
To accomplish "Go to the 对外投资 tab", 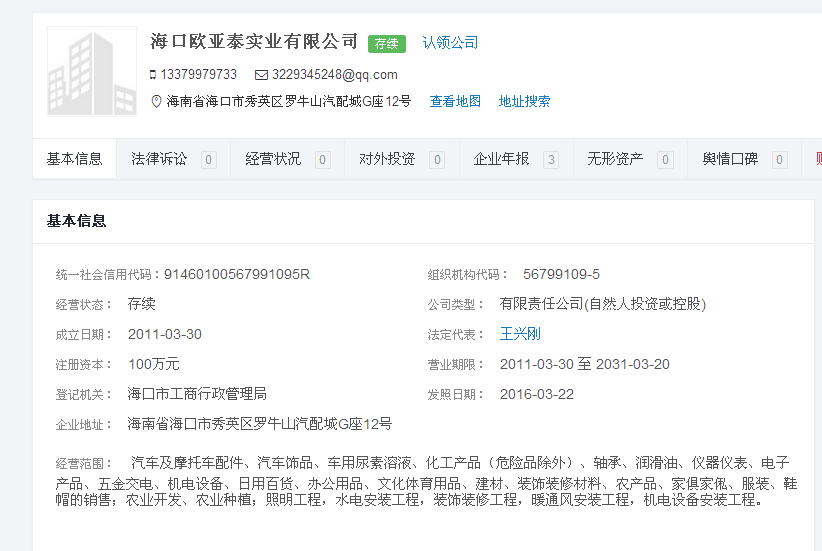I will click(388, 159).
